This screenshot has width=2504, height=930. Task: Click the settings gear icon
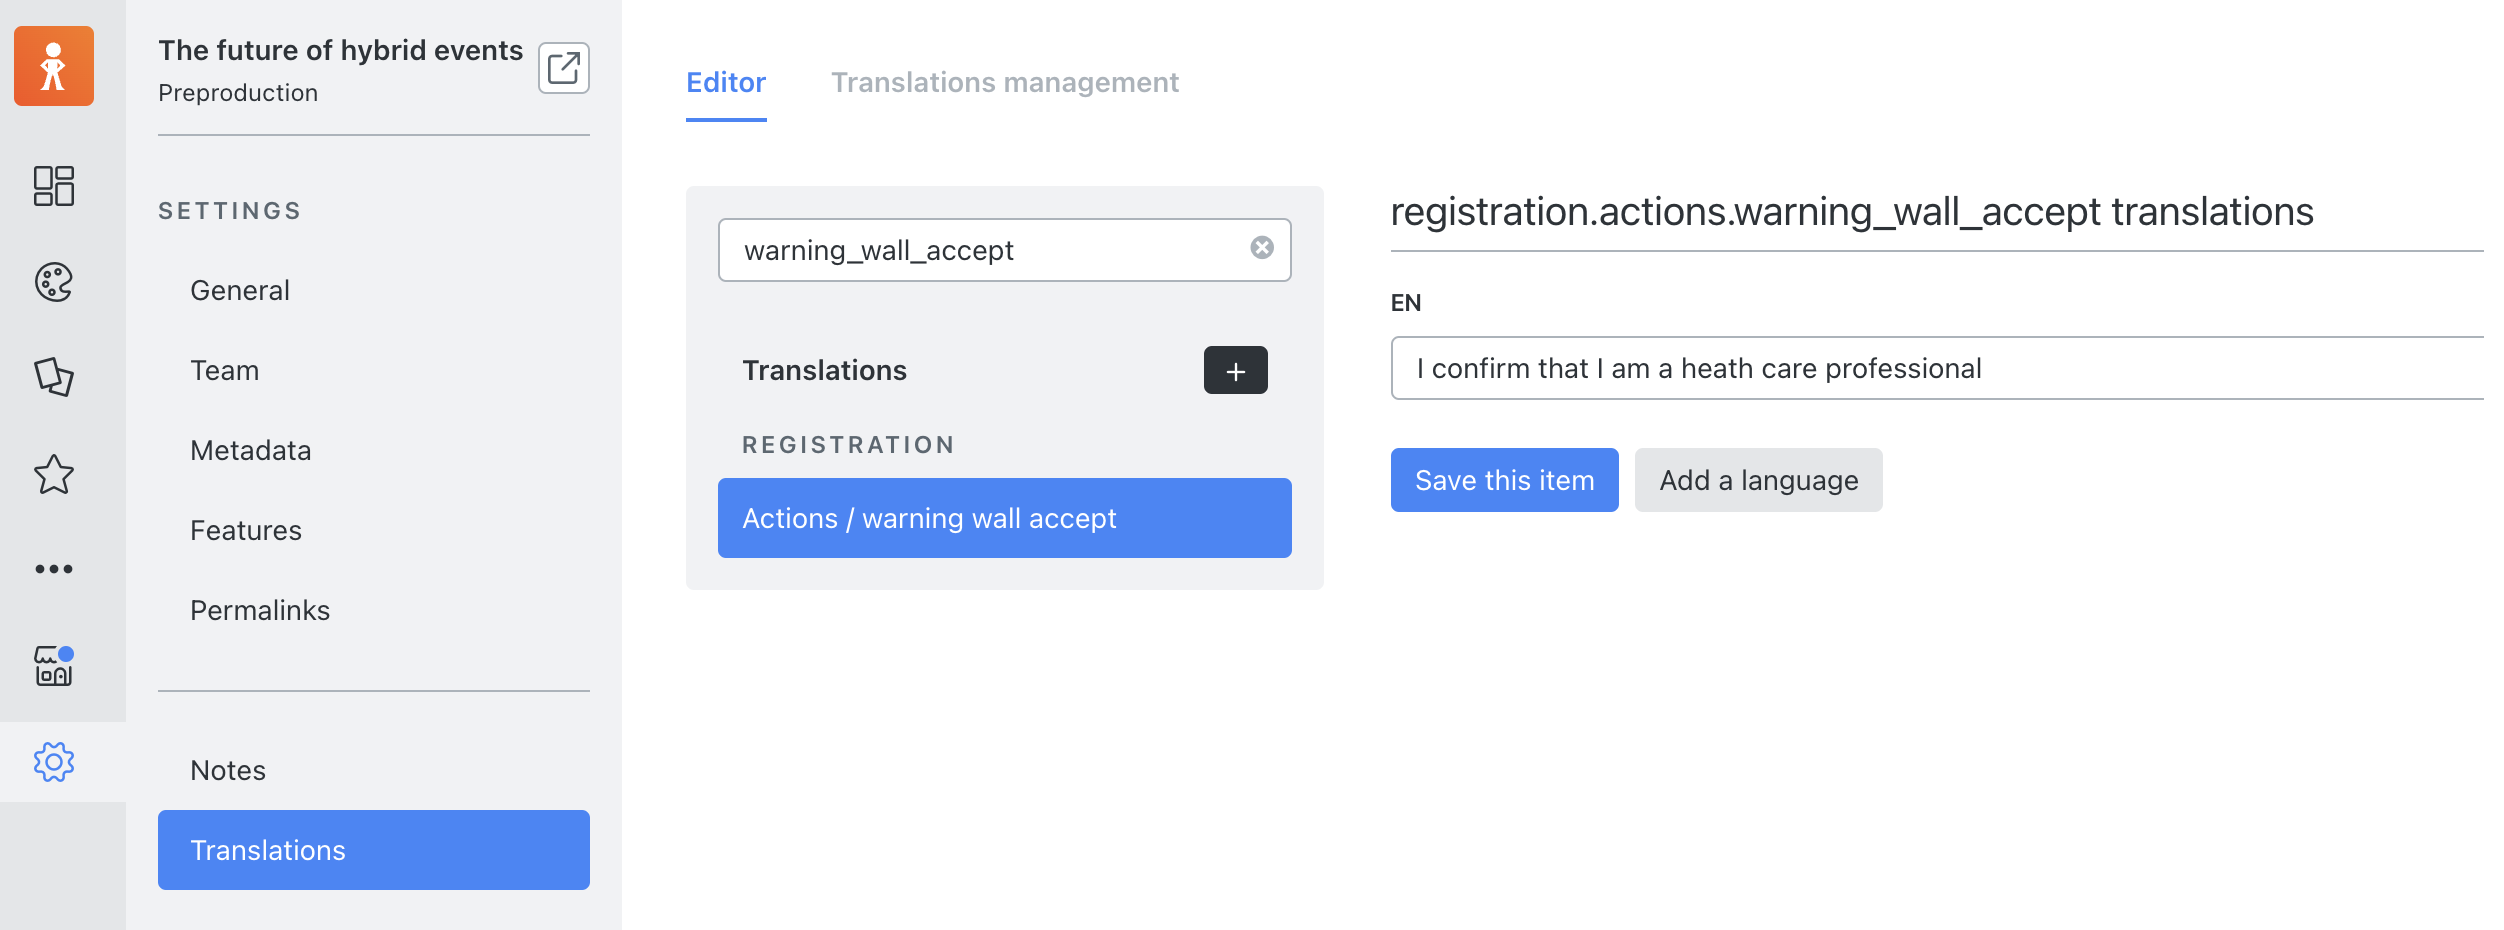click(x=54, y=762)
